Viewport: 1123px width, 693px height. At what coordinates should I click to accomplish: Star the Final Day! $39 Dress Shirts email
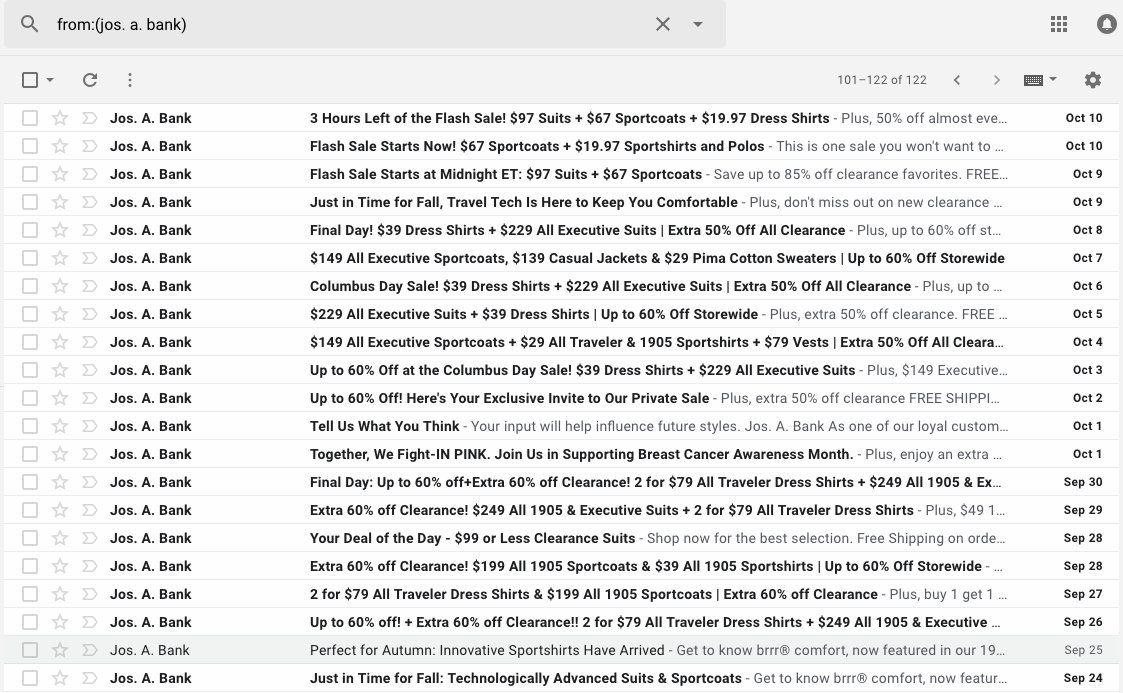tap(59, 230)
